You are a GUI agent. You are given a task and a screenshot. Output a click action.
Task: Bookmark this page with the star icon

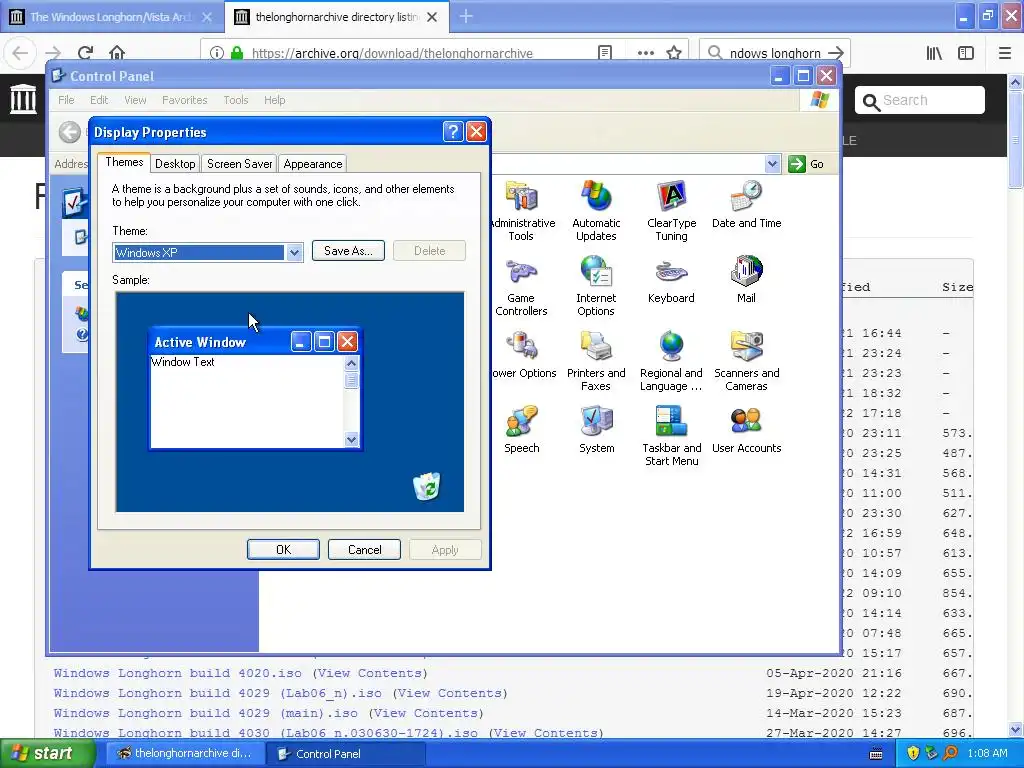[x=674, y=53]
